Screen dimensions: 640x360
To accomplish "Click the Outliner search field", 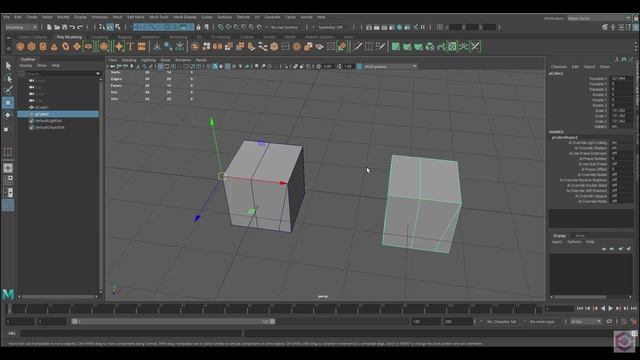I will point(61,74).
